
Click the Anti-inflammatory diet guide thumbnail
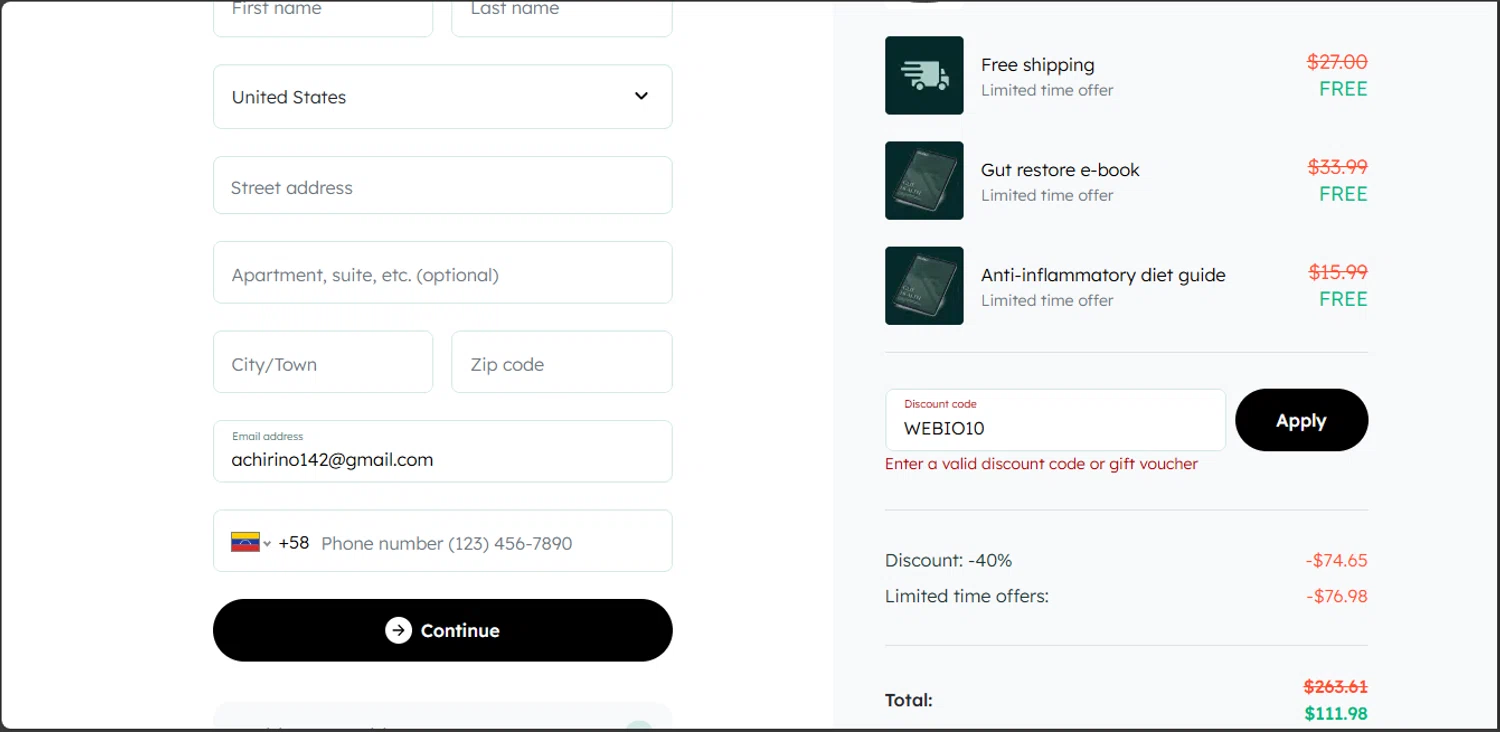tap(924, 285)
